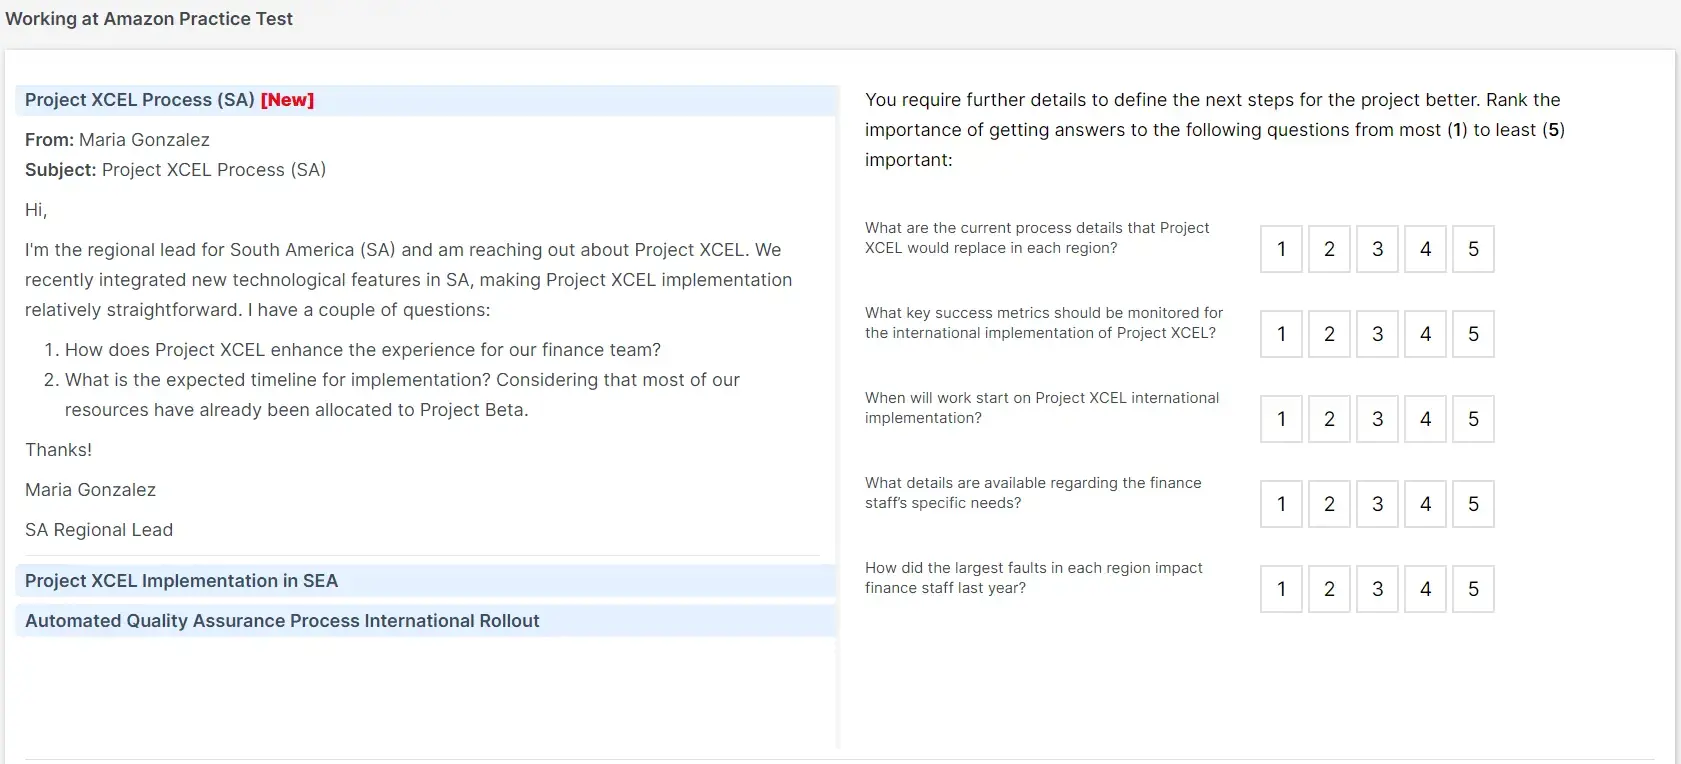Rank work start date question as 1

point(1281,419)
